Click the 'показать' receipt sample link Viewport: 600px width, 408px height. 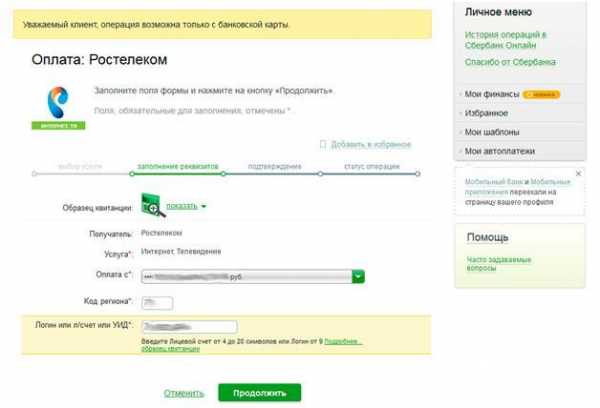click(182, 206)
